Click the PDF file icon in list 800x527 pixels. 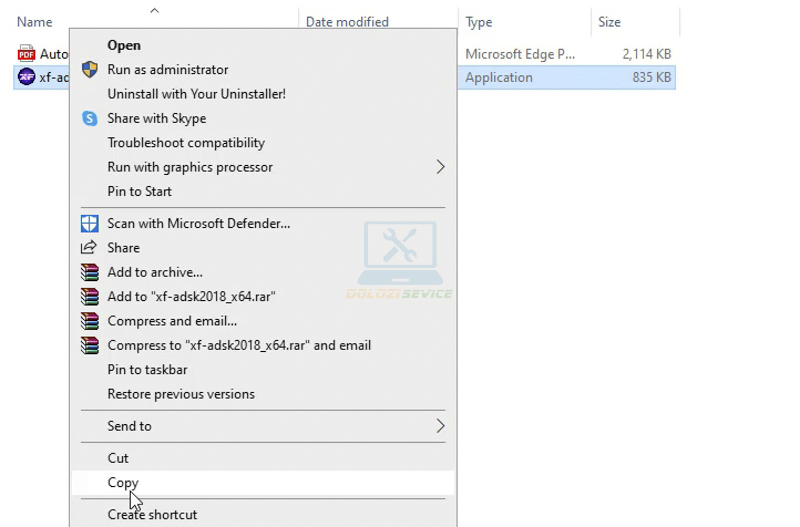[26, 54]
